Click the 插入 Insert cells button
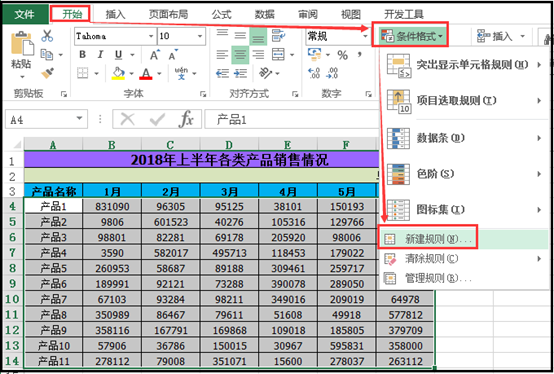 [x=501, y=36]
